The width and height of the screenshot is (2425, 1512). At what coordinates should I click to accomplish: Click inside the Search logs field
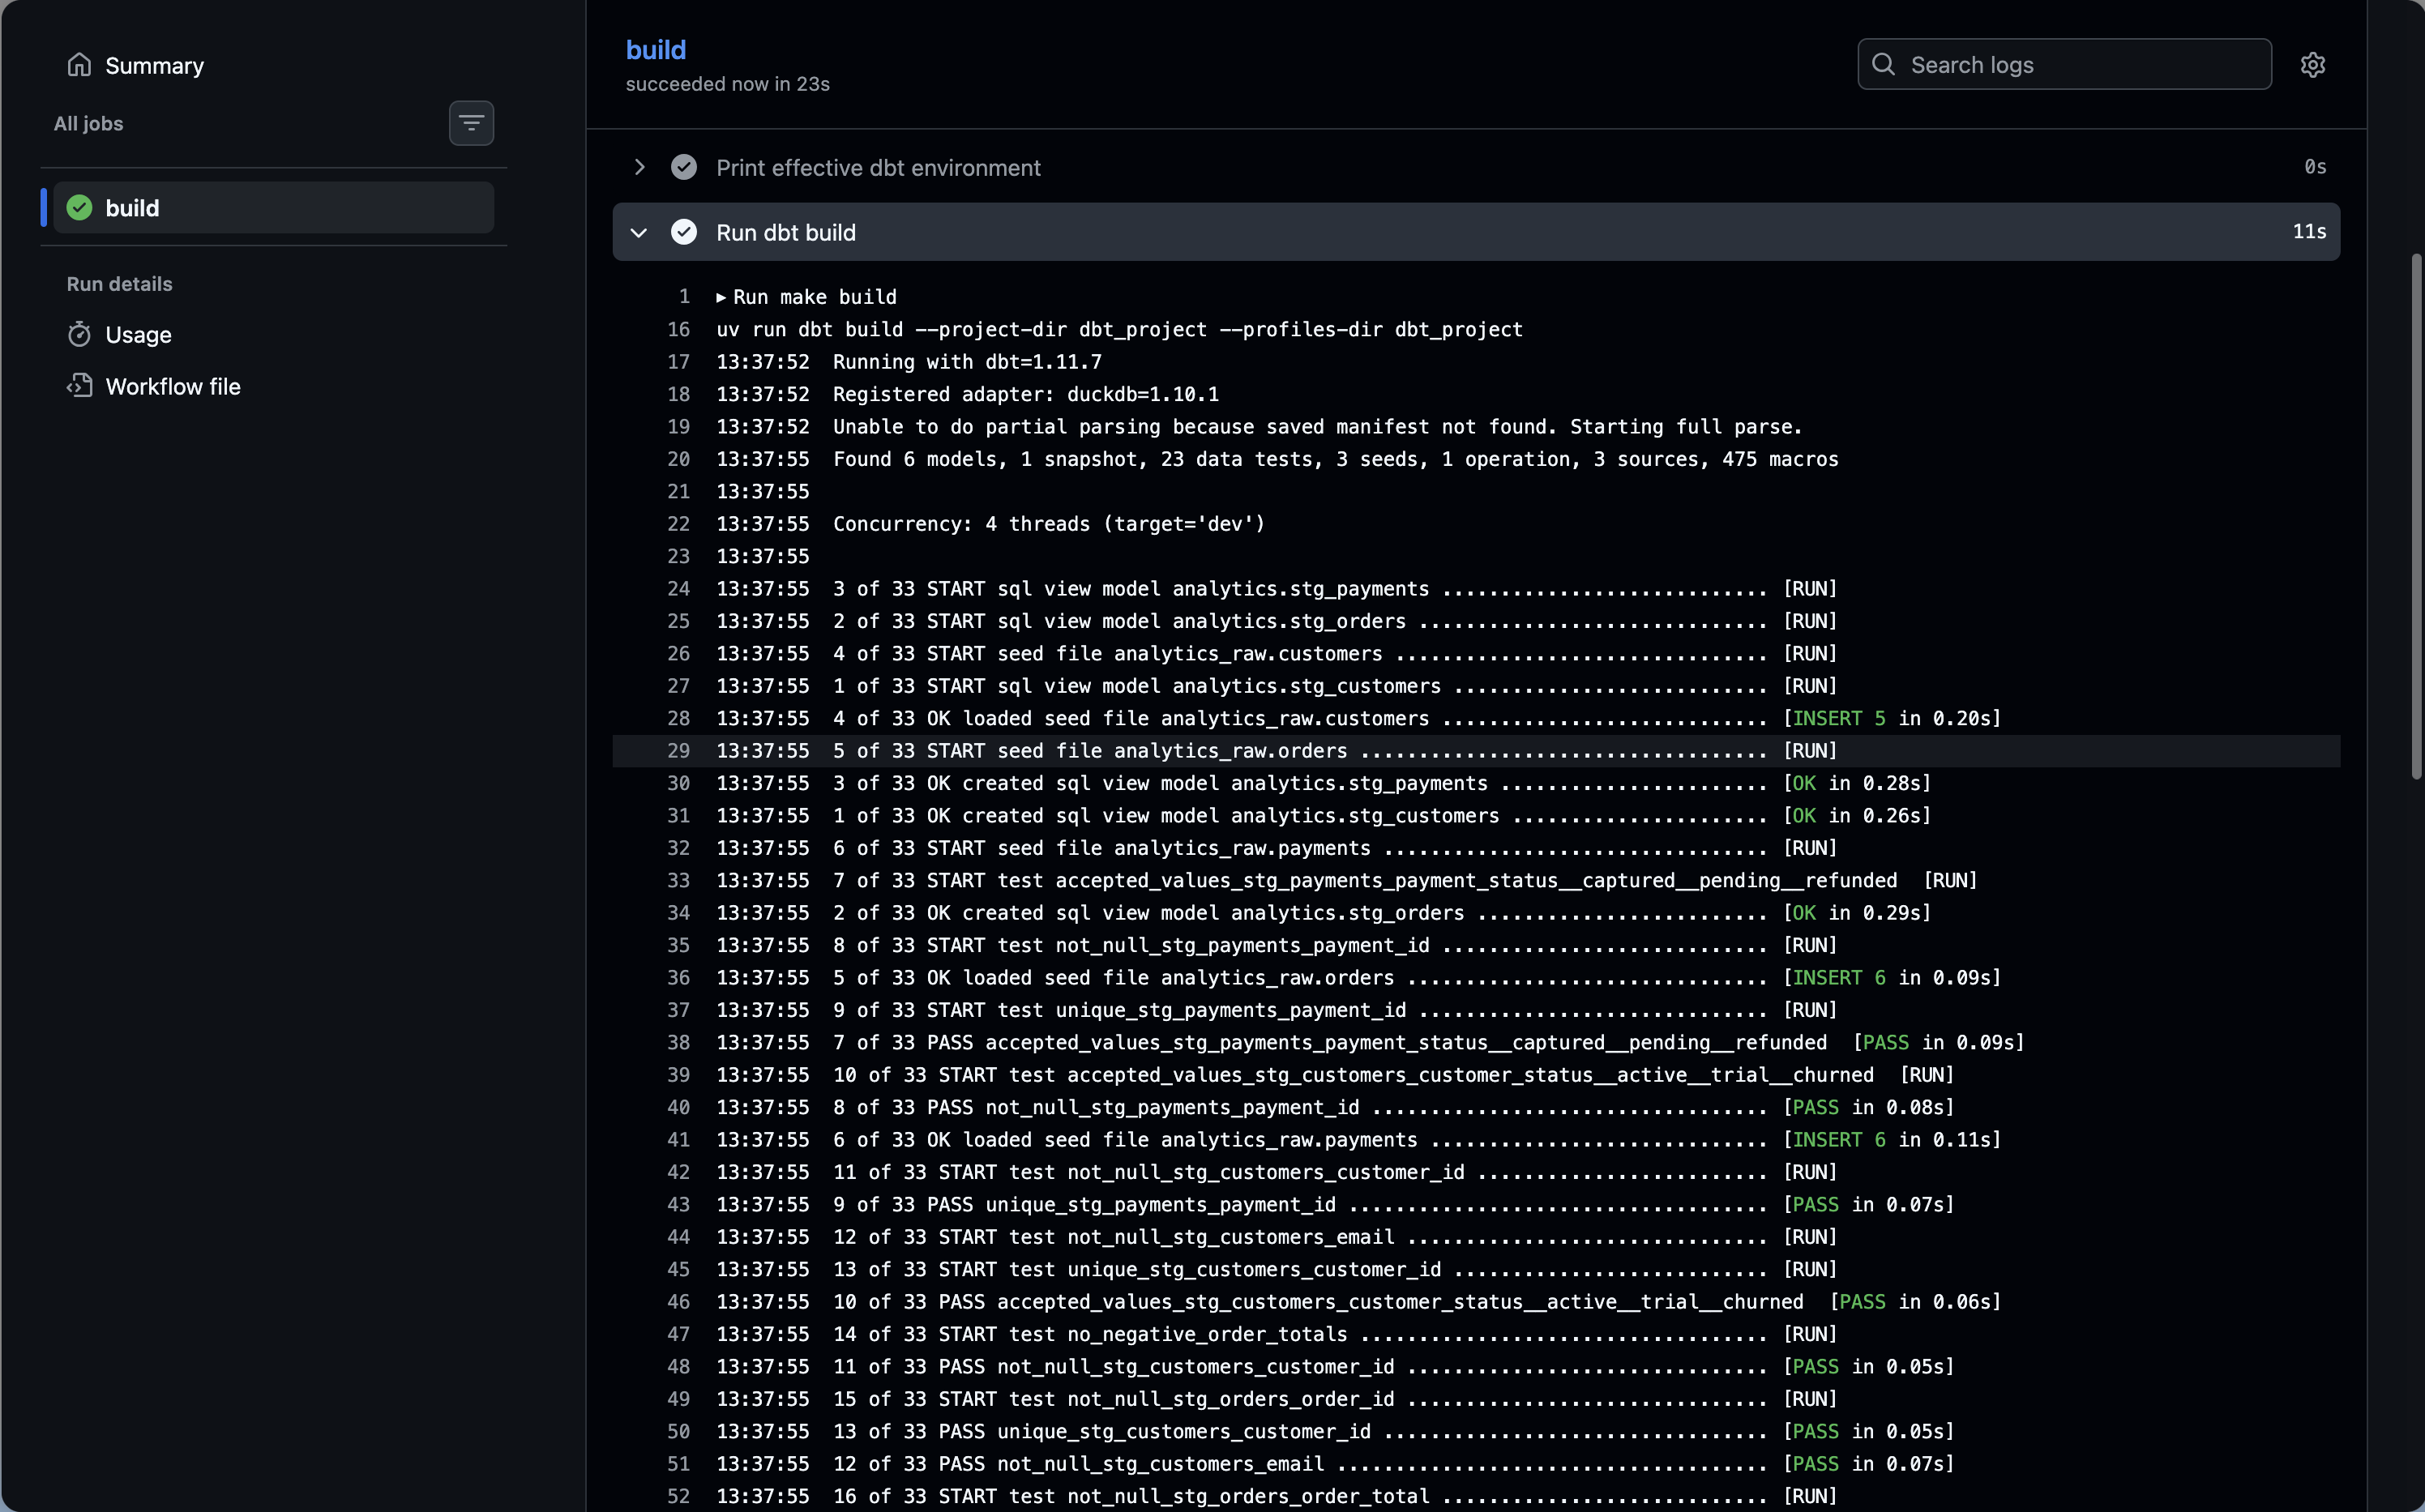[2065, 64]
